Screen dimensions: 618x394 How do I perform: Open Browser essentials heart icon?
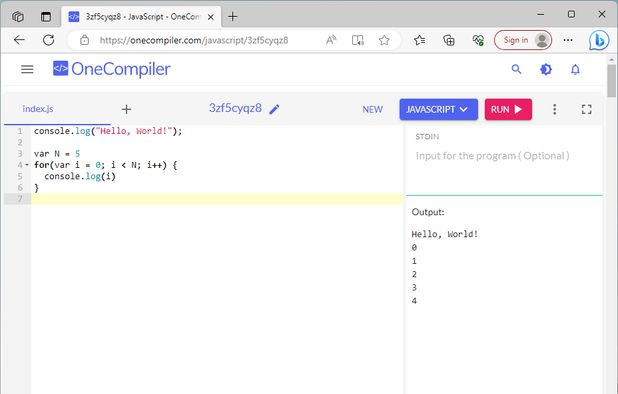[478, 40]
